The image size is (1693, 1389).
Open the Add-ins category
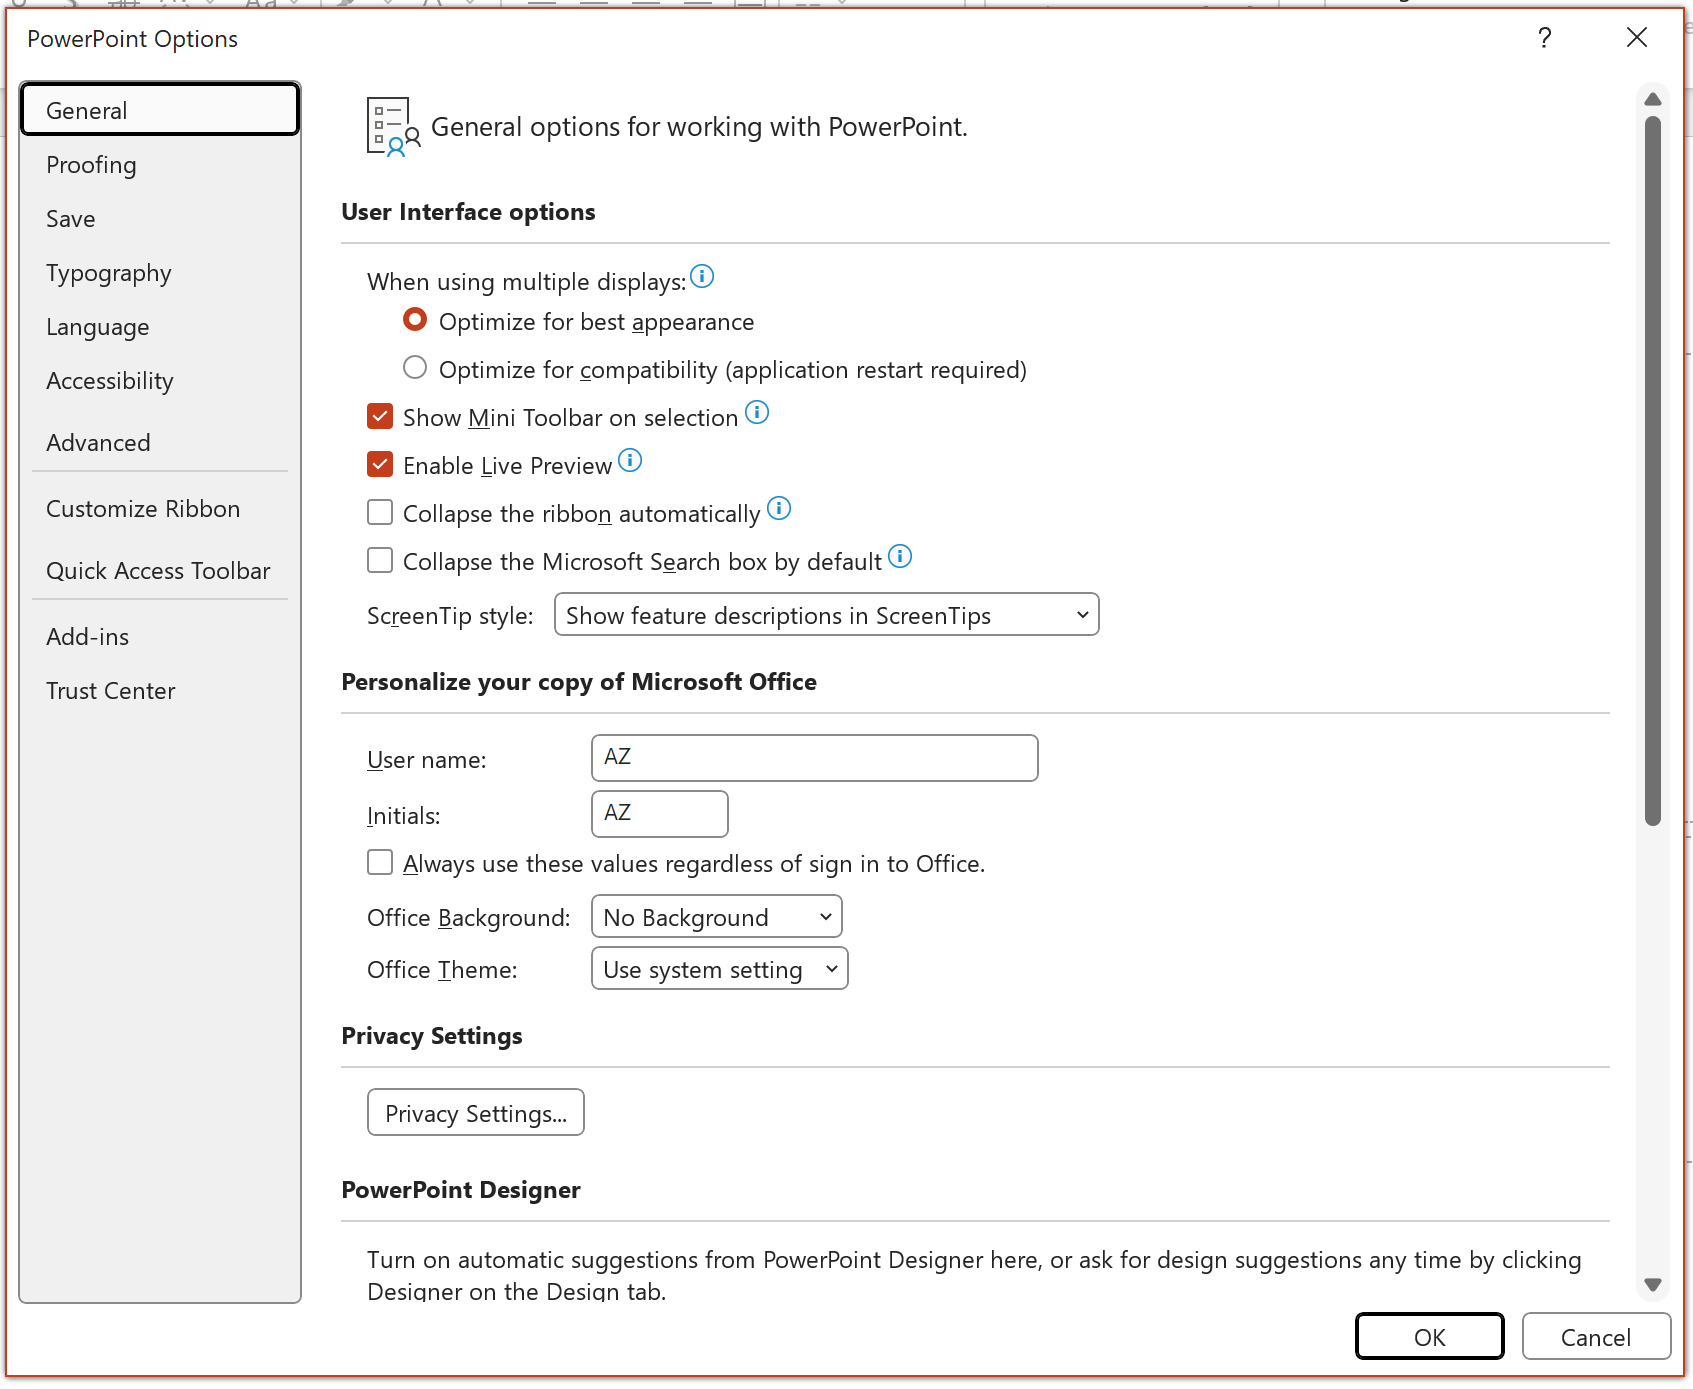pos(160,637)
